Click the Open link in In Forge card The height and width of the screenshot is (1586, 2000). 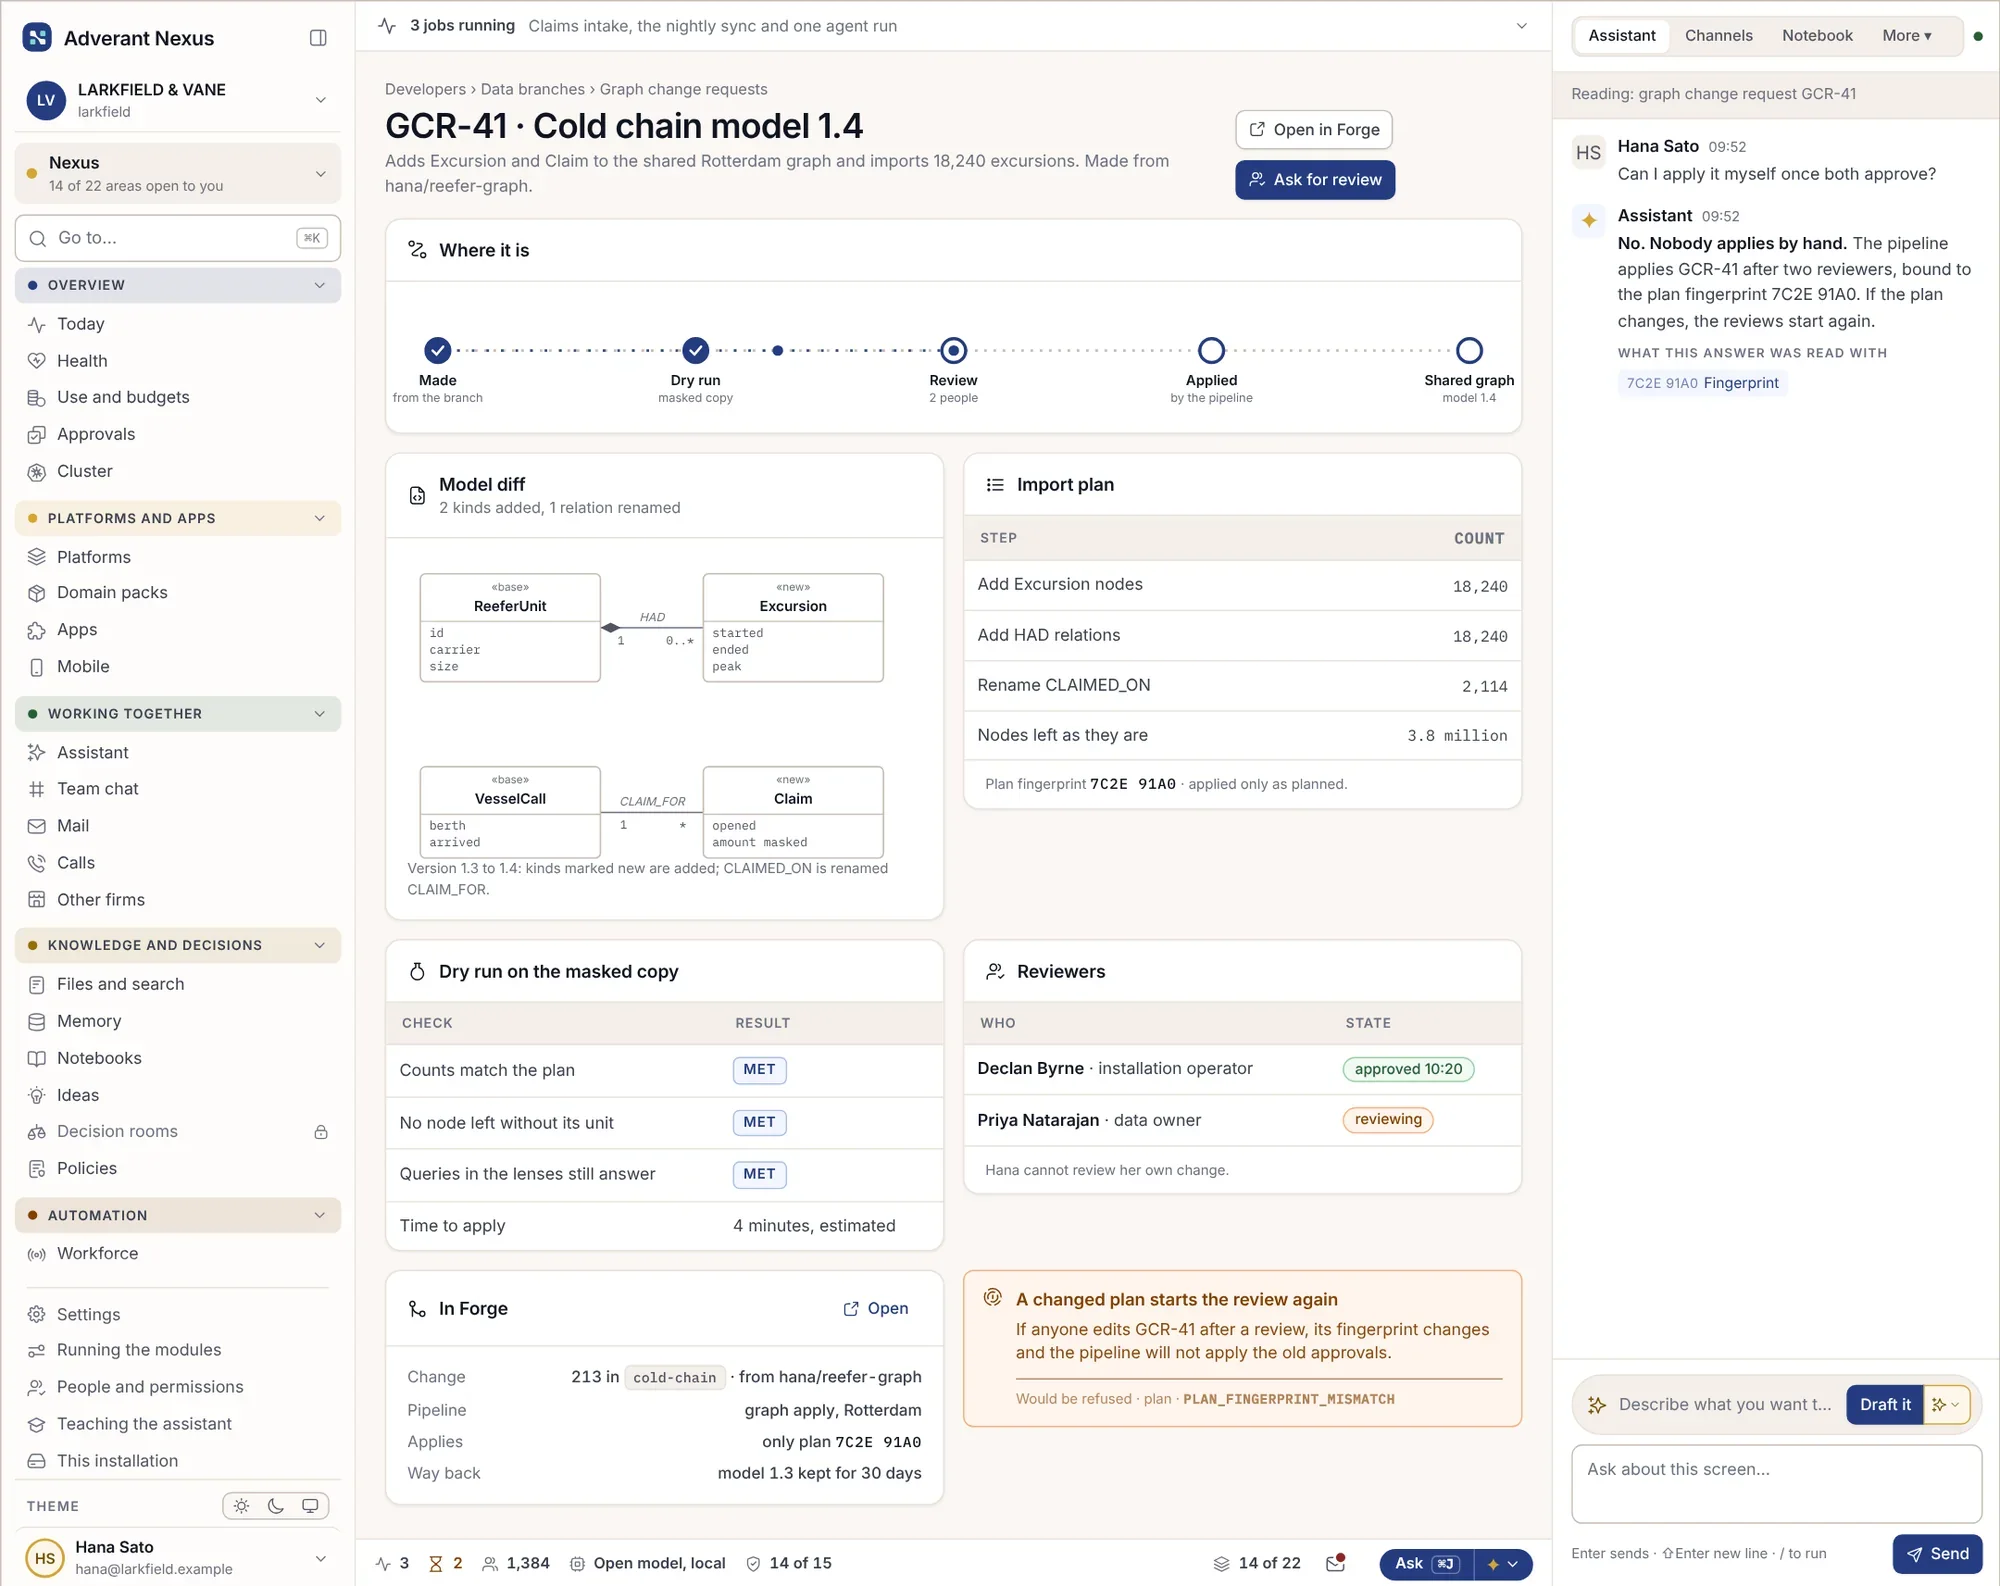pos(876,1309)
